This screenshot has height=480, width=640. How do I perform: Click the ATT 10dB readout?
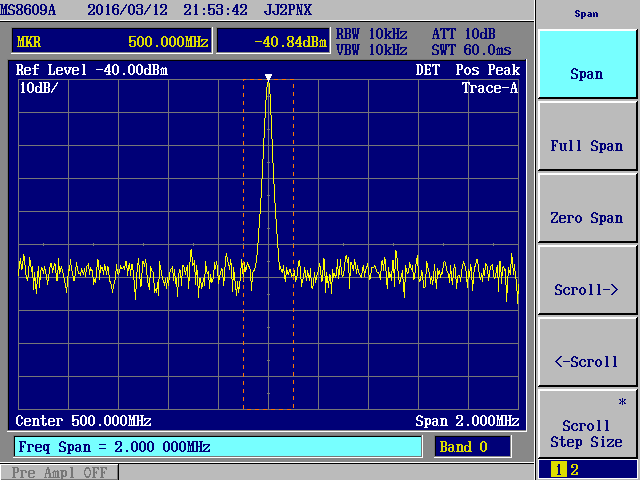pos(464,34)
